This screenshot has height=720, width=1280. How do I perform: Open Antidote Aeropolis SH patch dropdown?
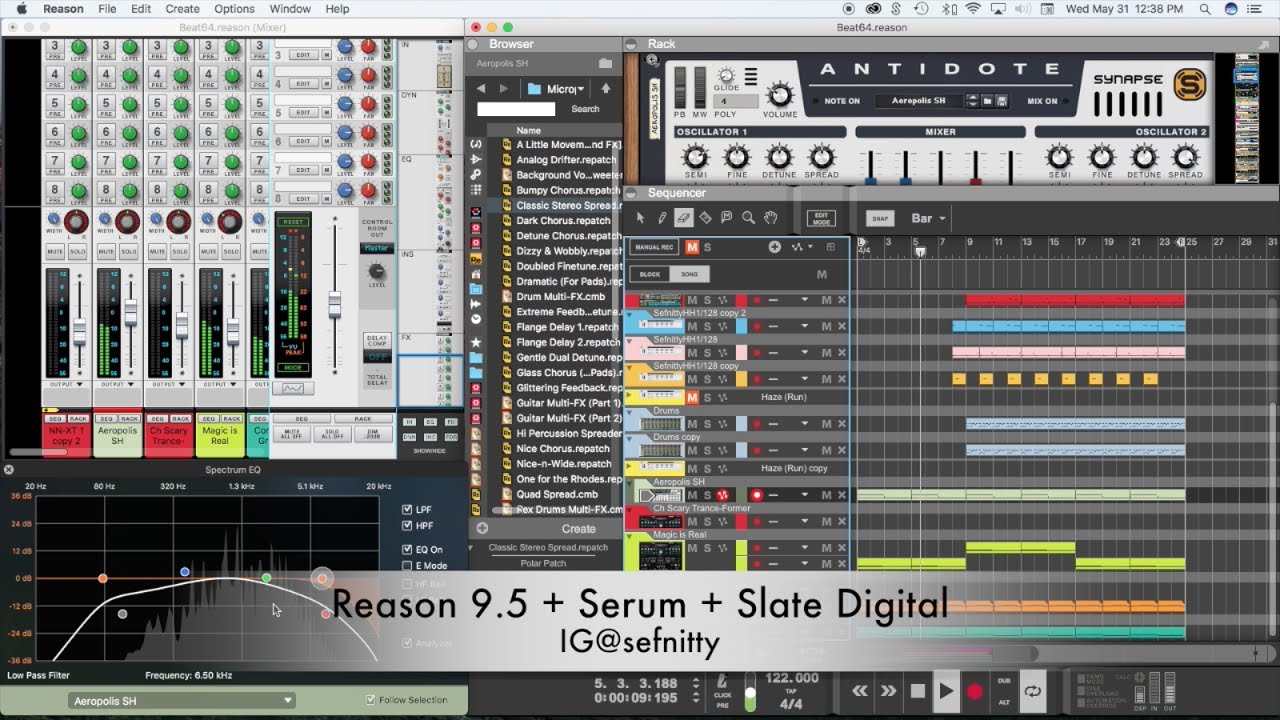tap(920, 101)
